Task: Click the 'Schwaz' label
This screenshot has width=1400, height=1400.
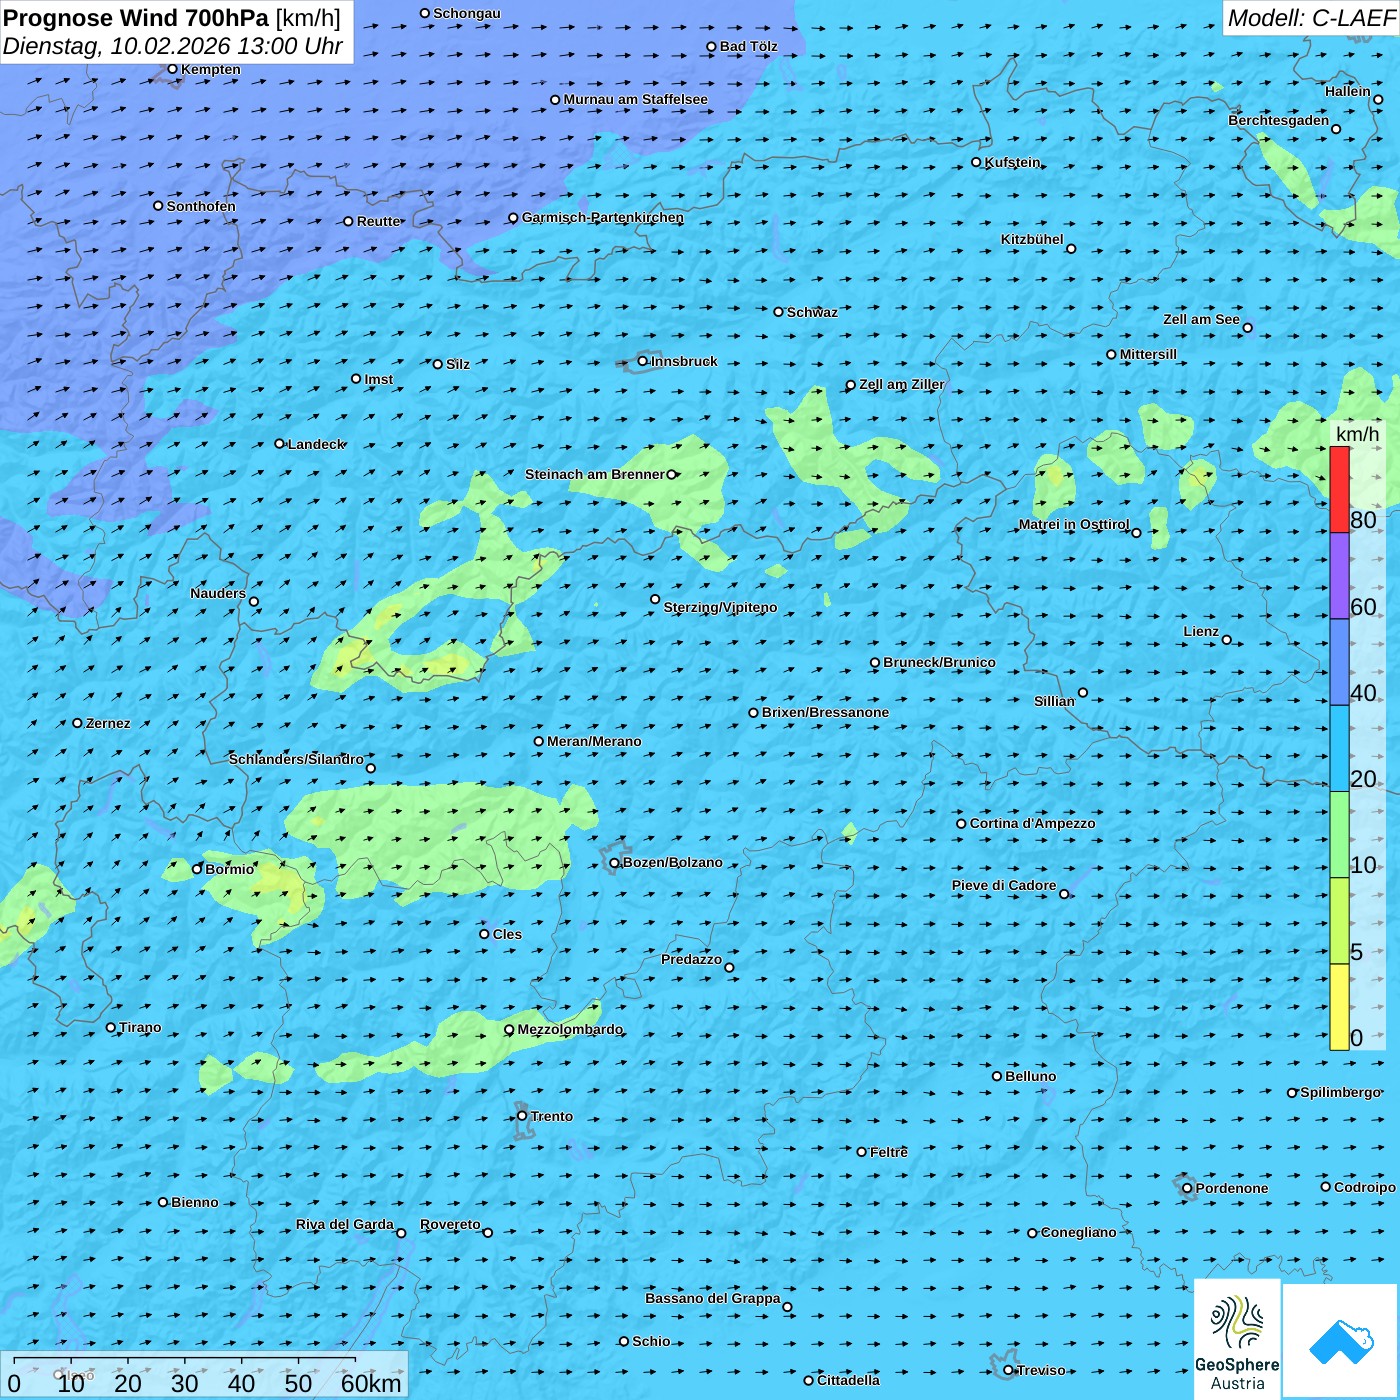Action: point(812,312)
